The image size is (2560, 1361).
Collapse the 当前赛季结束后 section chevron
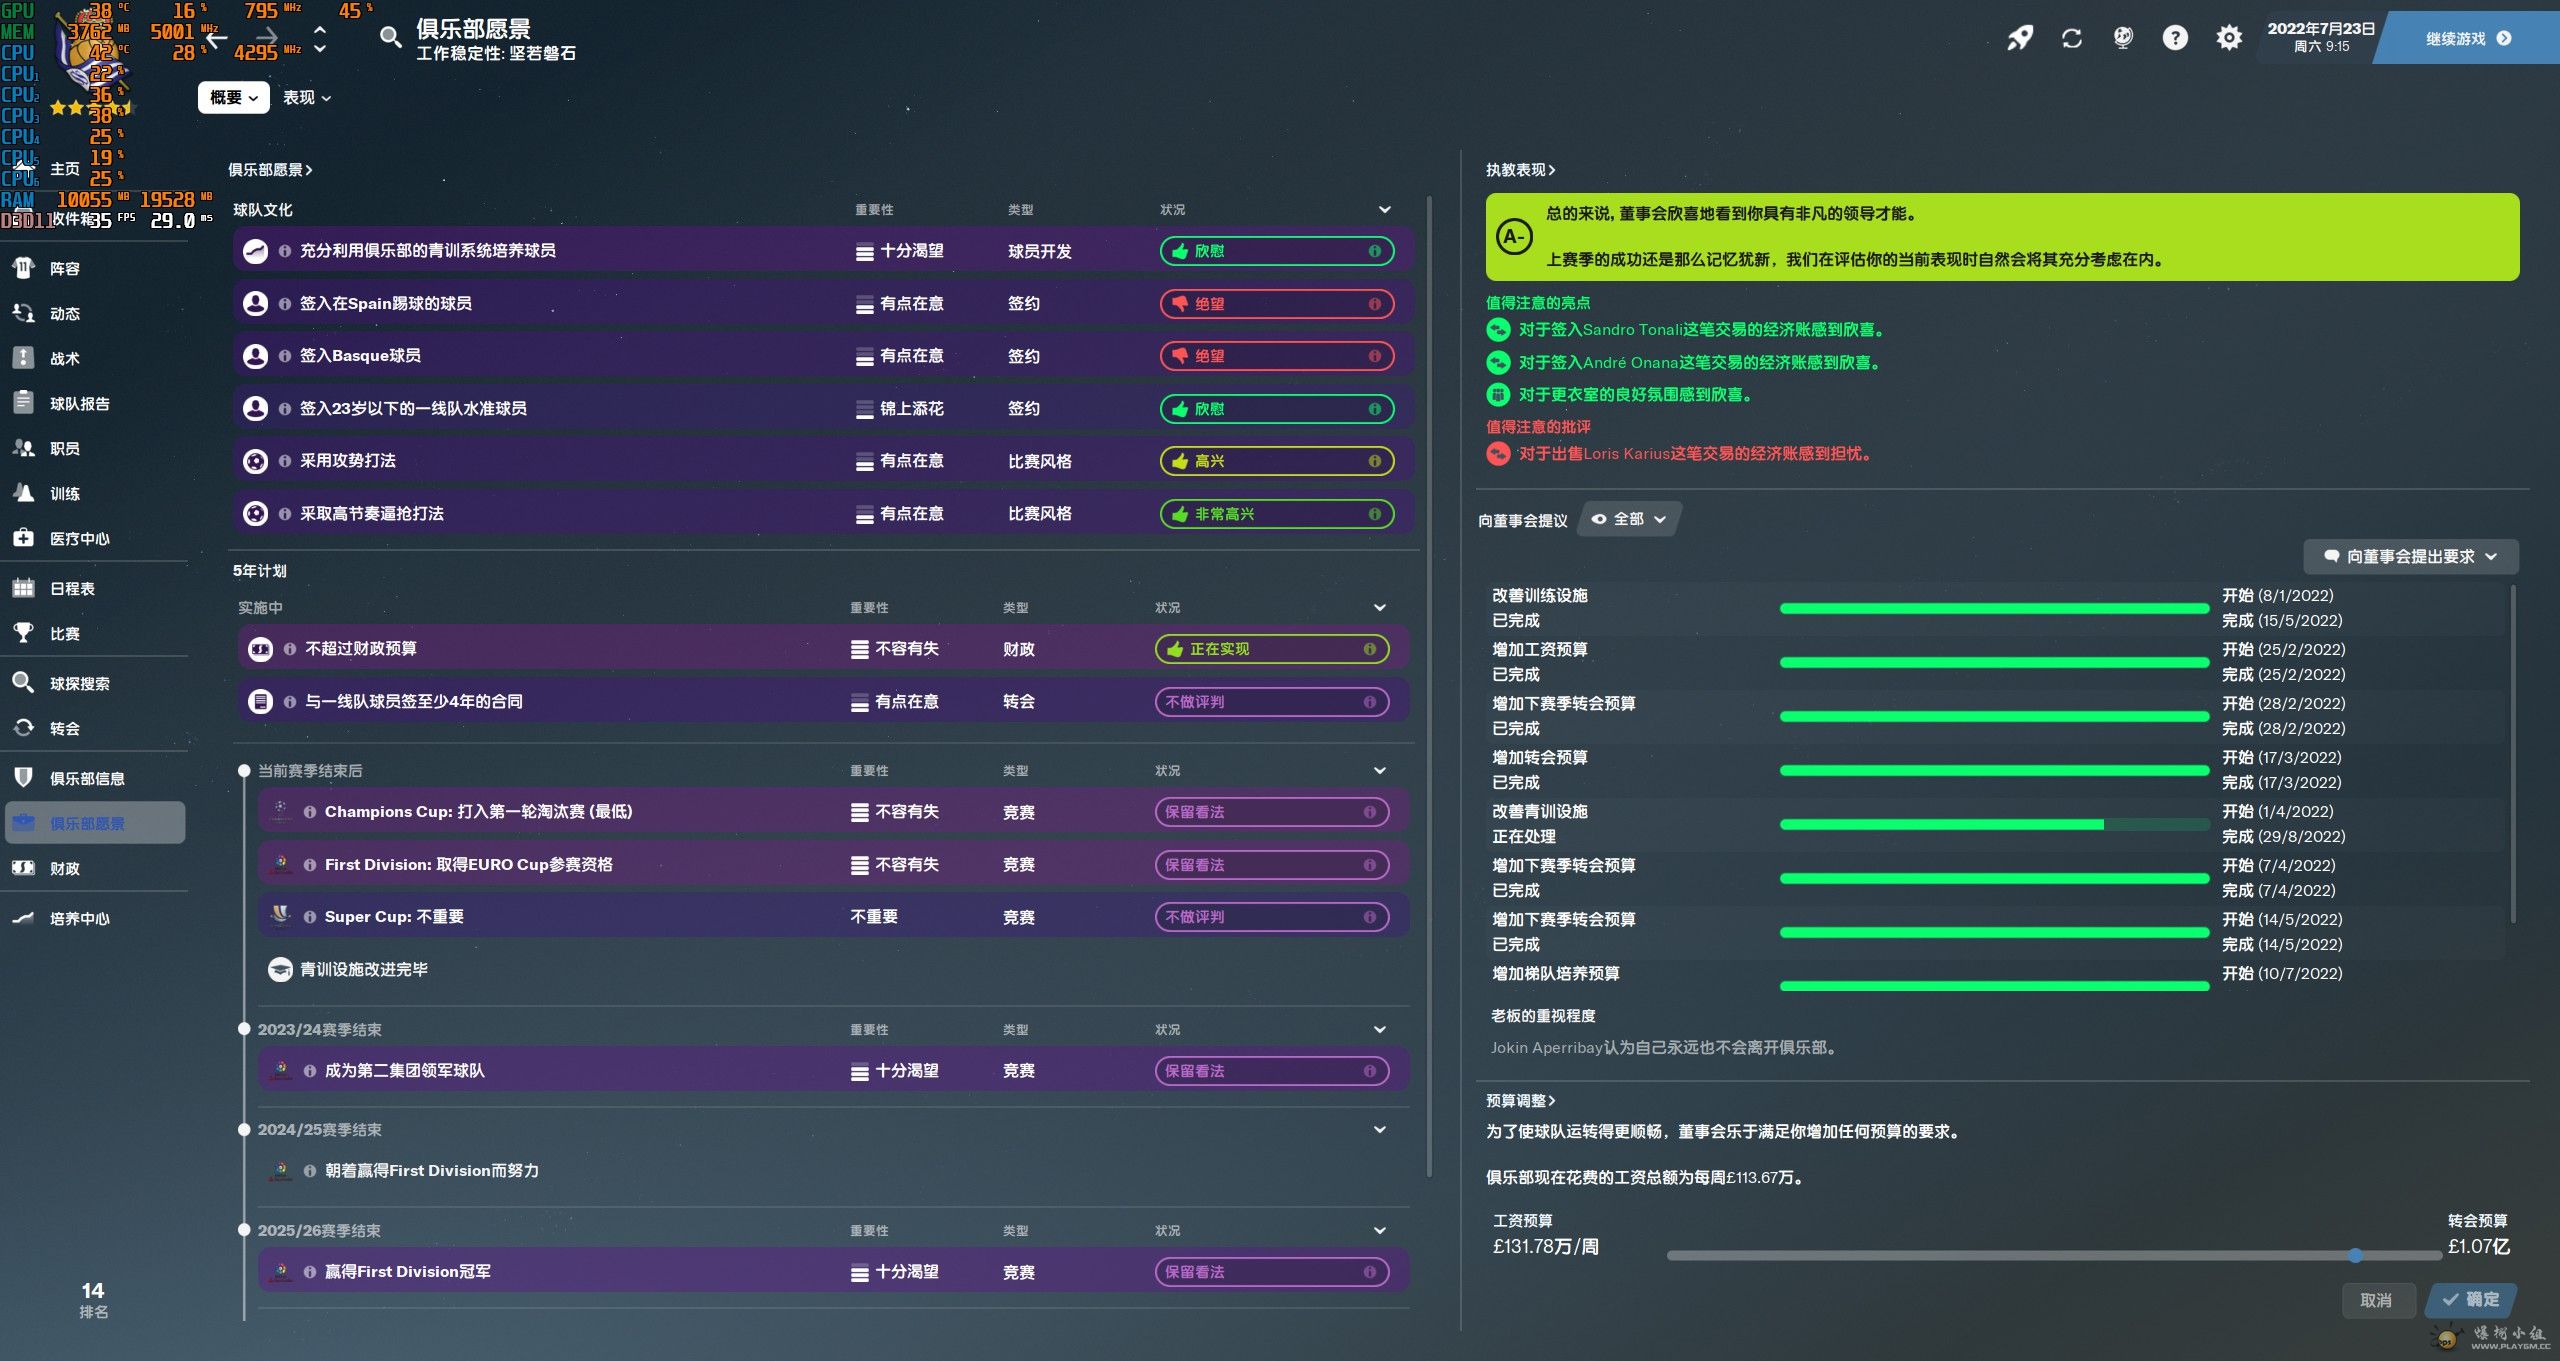[1380, 771]
